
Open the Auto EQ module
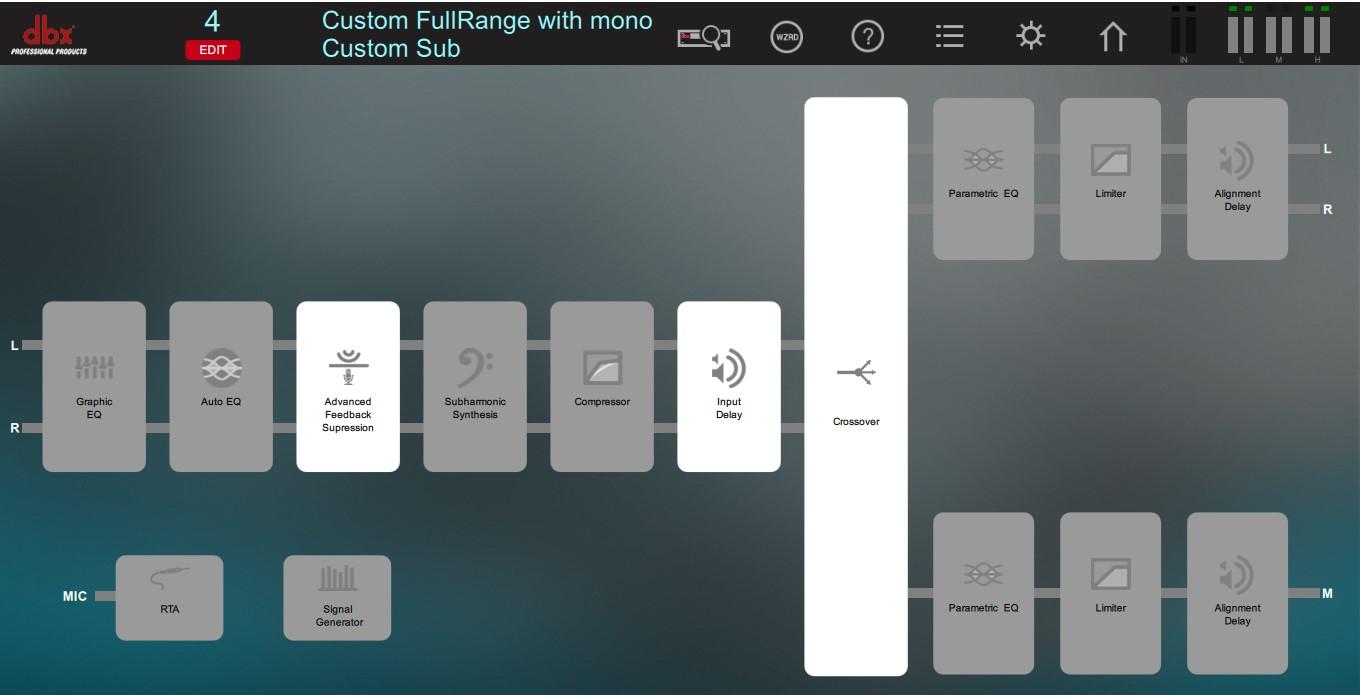coord(221,386)
